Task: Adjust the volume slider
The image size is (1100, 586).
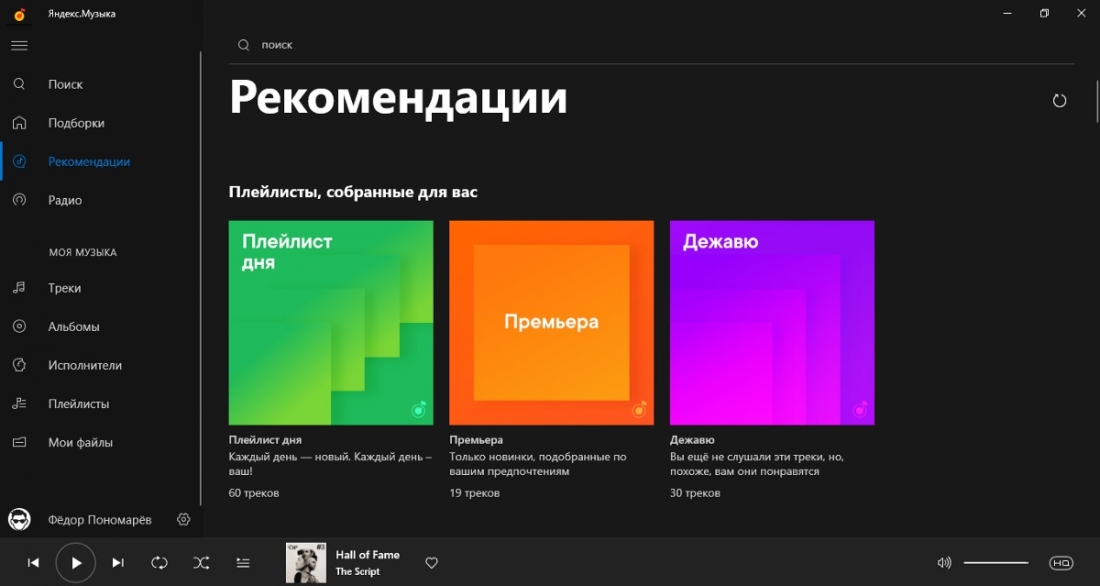Action: [x=996, y=563]
